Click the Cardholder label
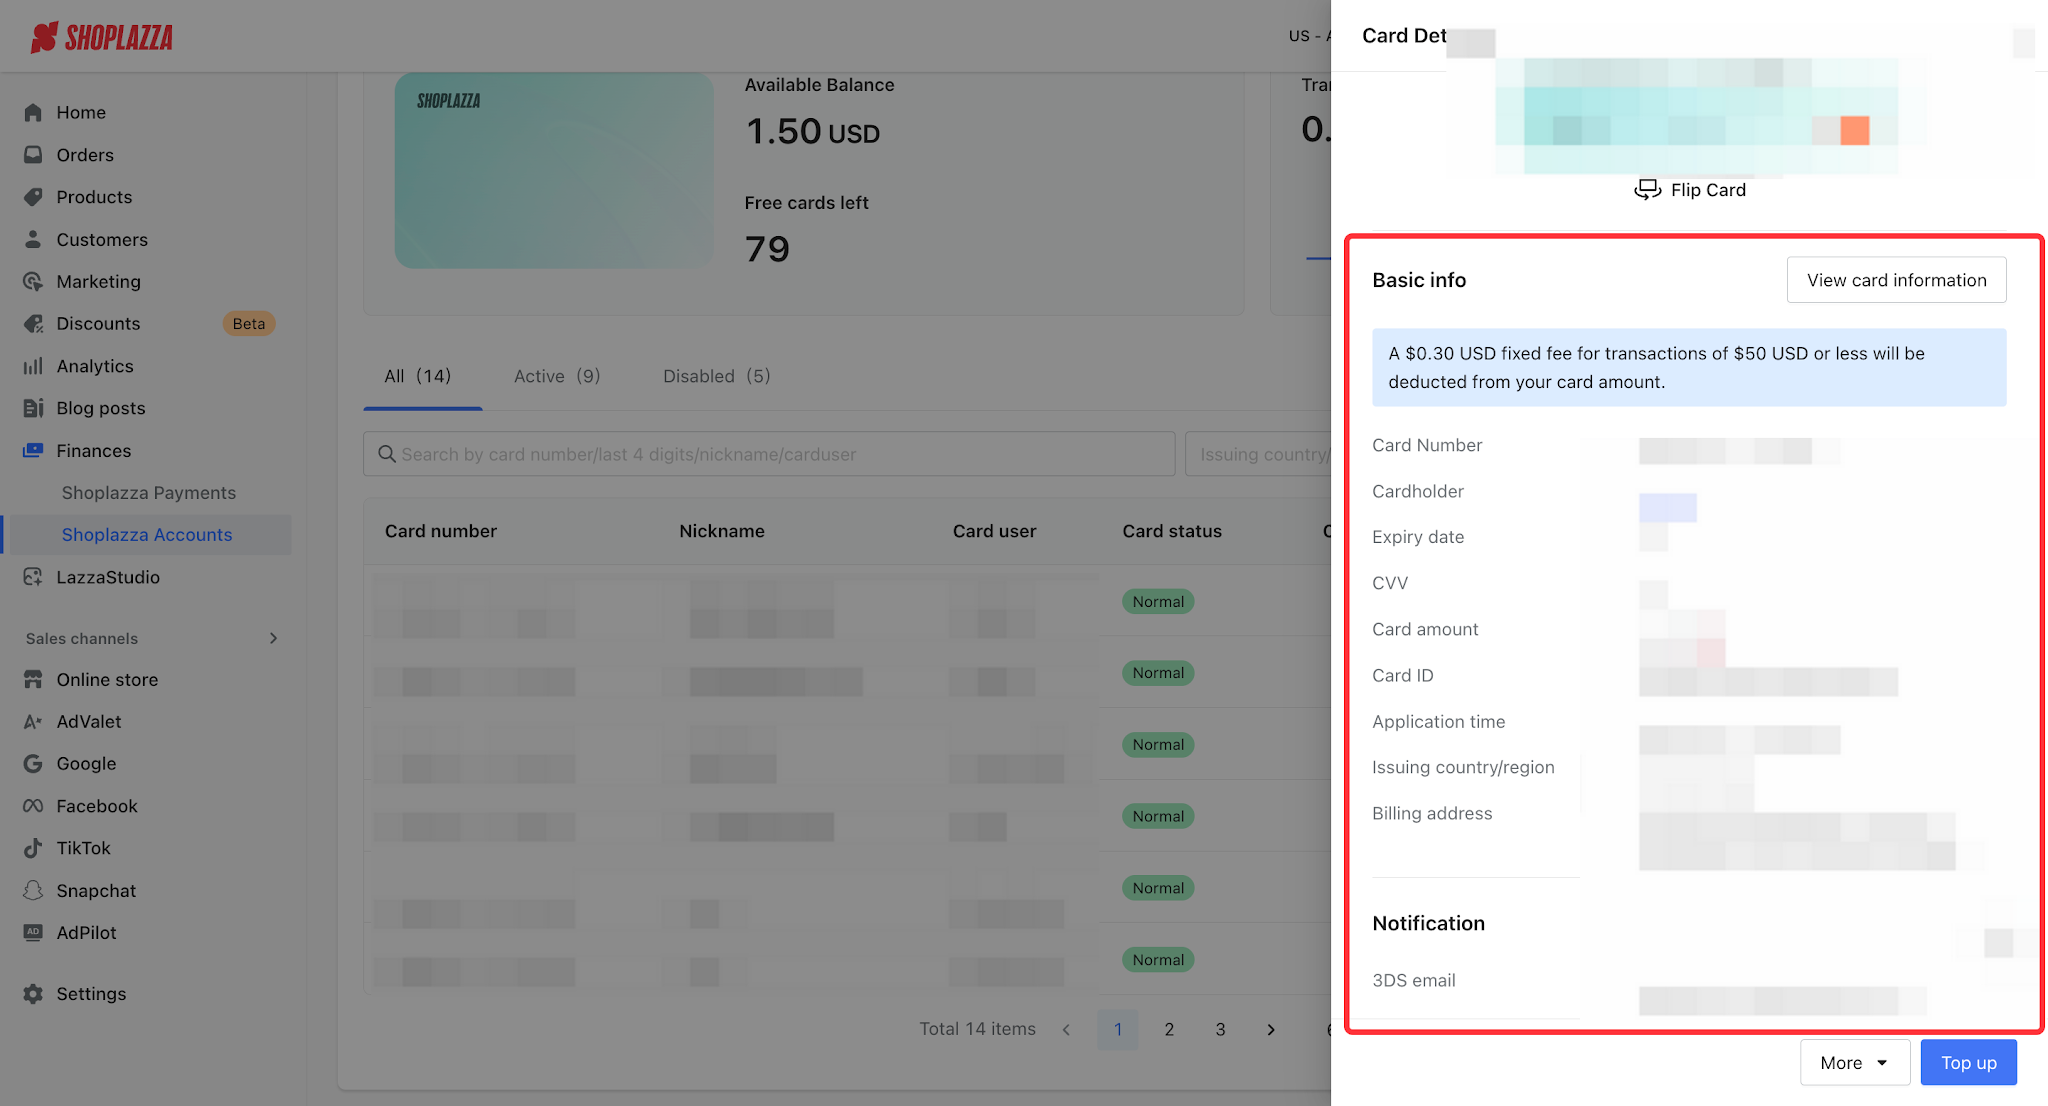Image resolution: width=2048 pixels, height=1106 pixels. tap(1418, 491)
